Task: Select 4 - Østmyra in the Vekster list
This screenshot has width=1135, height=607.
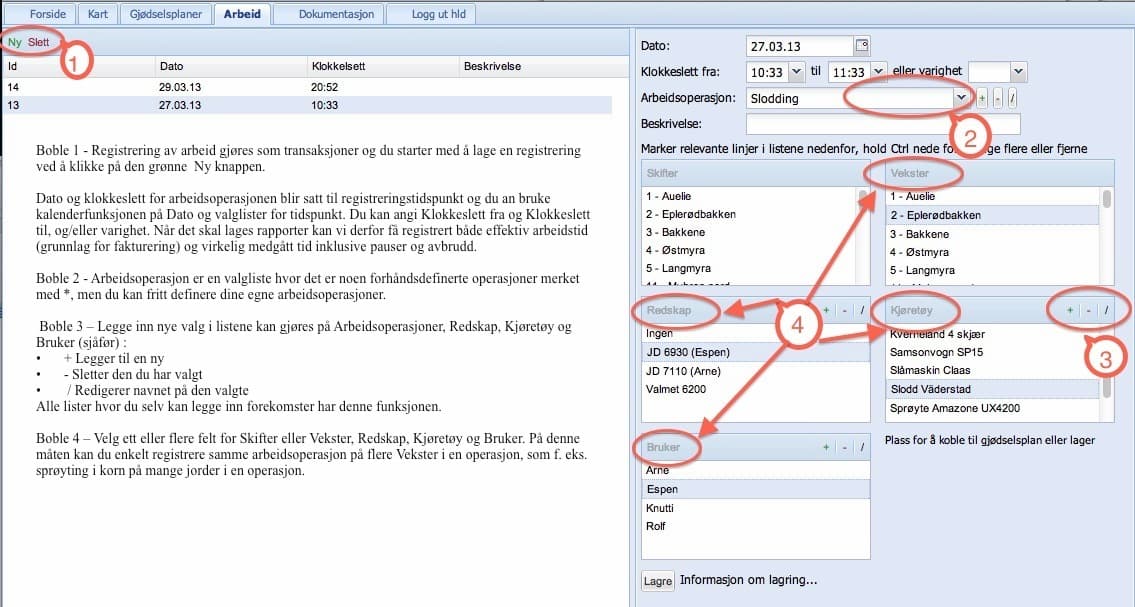Action: 993,252
